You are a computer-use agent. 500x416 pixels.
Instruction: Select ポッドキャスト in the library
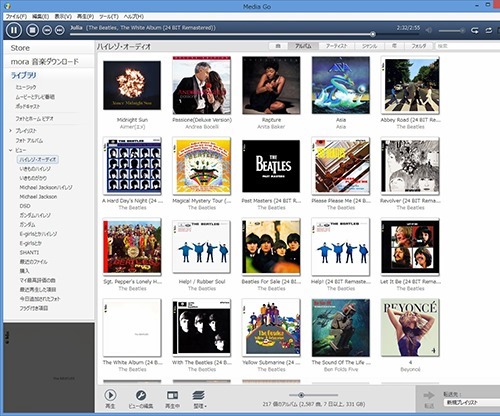pos(27,107)
